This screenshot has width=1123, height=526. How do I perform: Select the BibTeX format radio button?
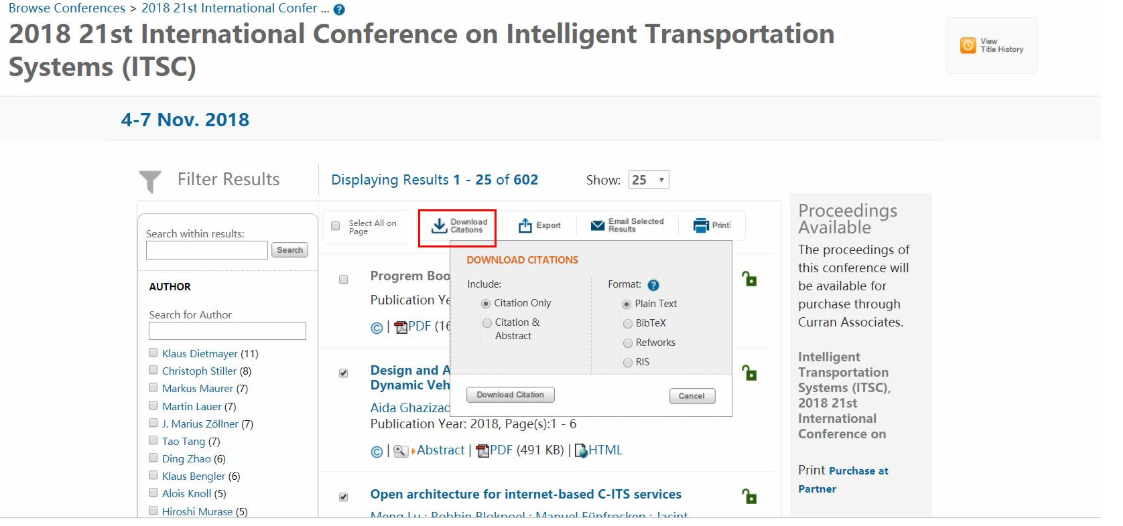point(628,324)
